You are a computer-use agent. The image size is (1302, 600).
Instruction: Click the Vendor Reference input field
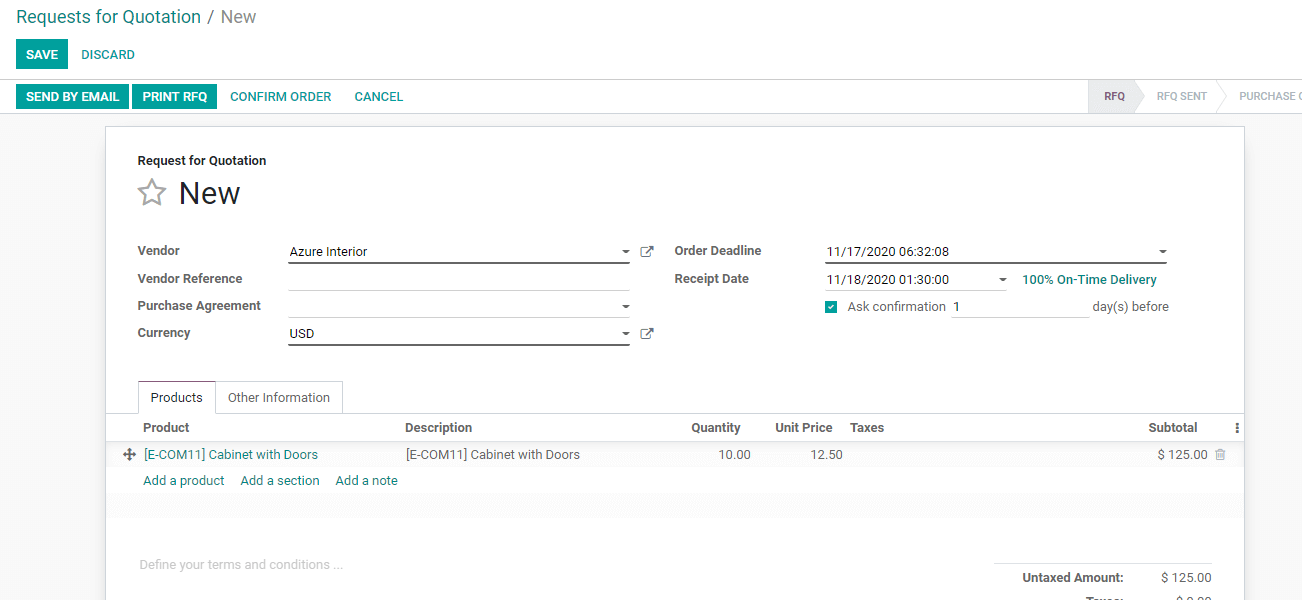(x=458, y=280)
